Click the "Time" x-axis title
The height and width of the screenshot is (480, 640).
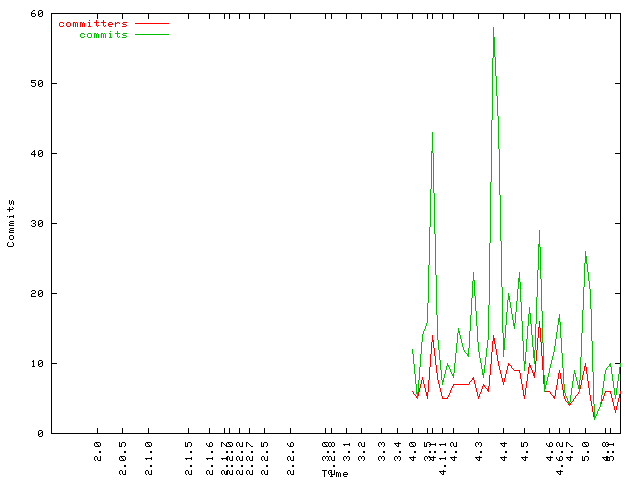coord(335,473)
